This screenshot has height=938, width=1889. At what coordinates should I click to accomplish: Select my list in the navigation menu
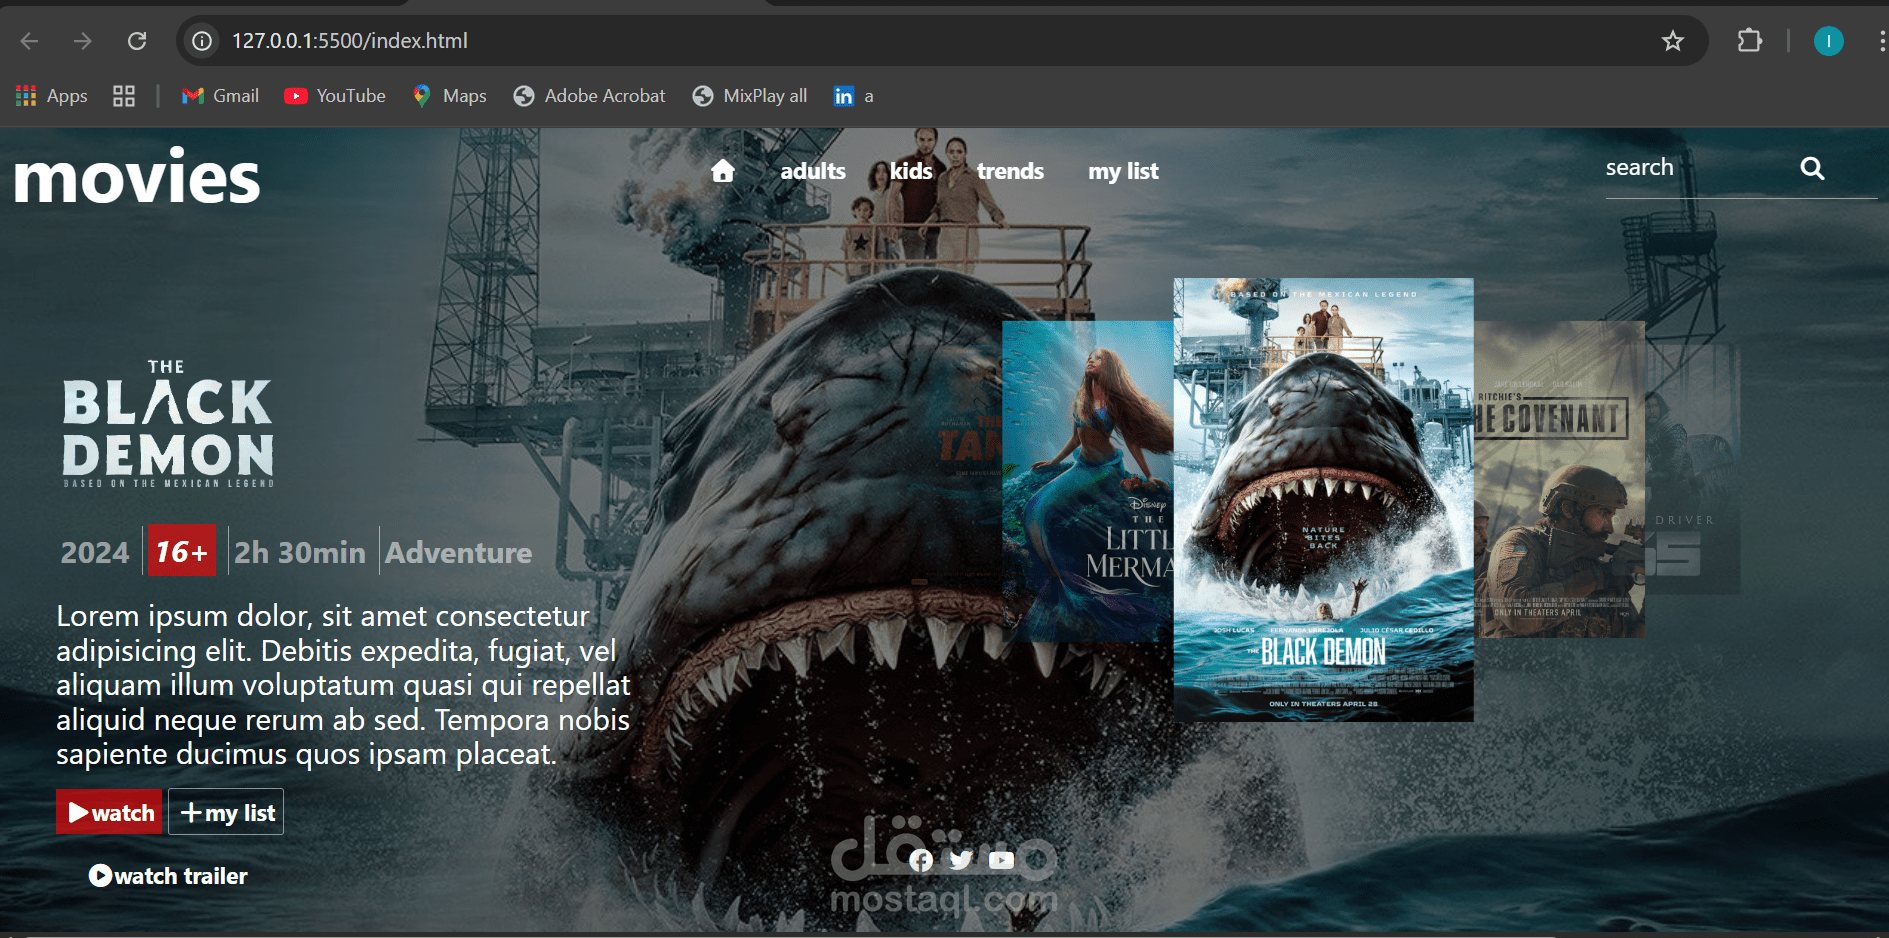pos(1123,171)
